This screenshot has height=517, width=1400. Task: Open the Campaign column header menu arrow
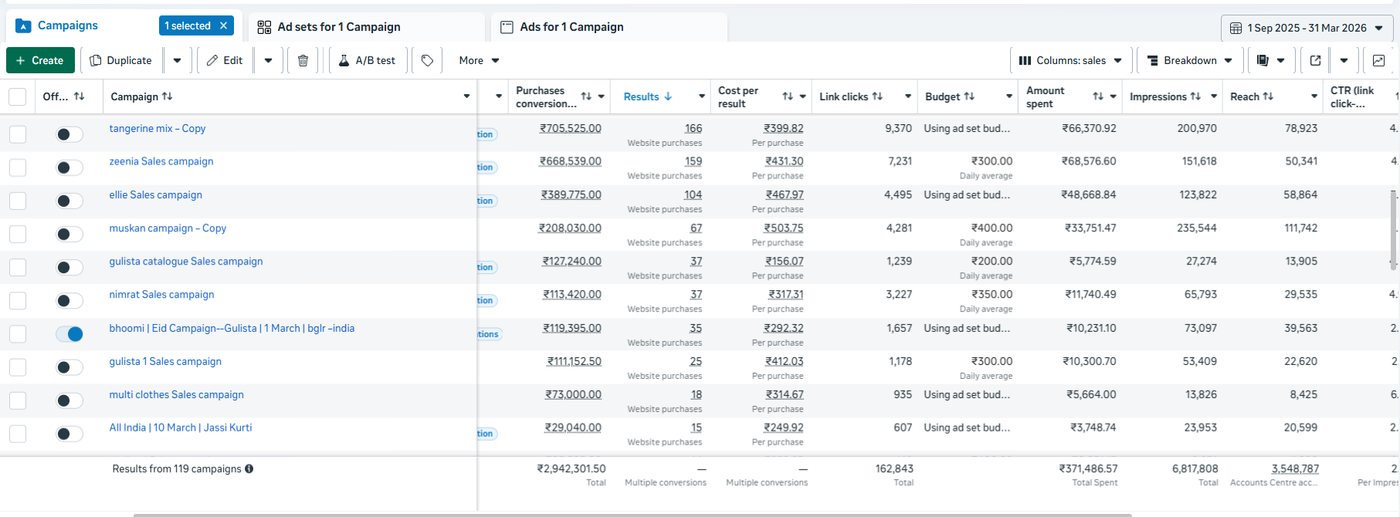(467, 97)
